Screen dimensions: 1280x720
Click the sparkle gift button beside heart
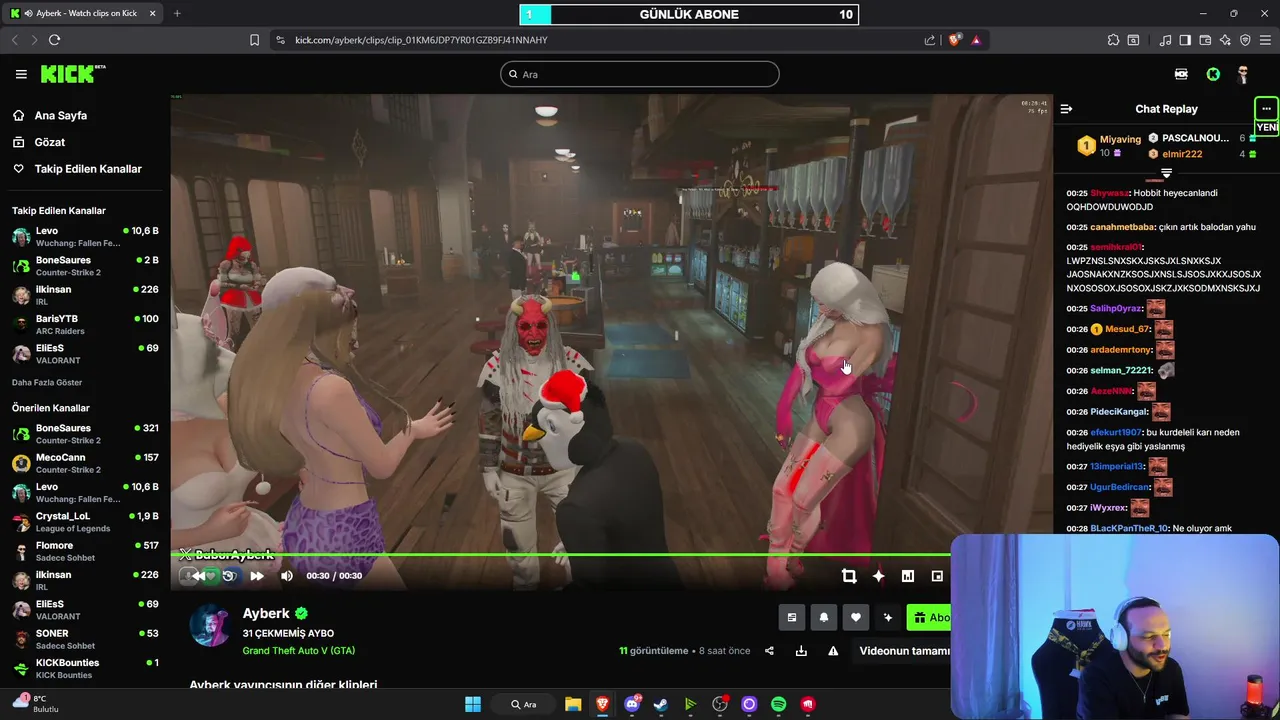click(x=887, y=618)
